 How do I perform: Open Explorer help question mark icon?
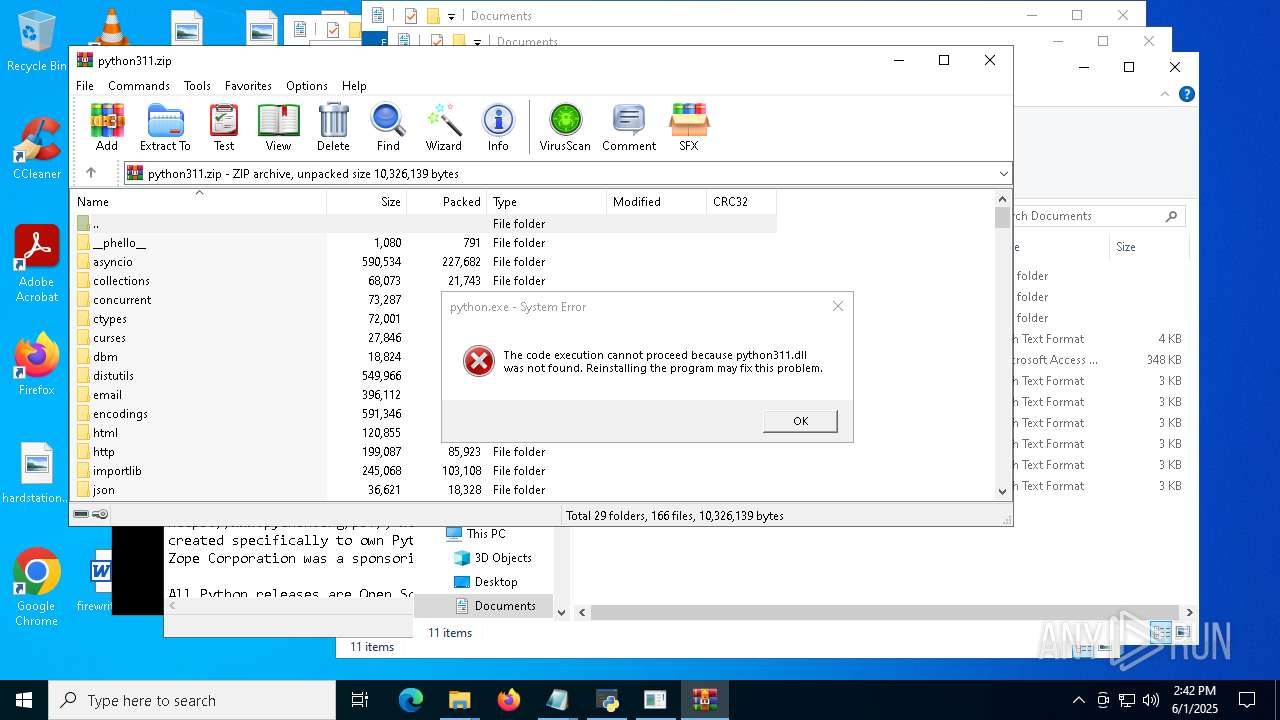tap(1186, 95)
